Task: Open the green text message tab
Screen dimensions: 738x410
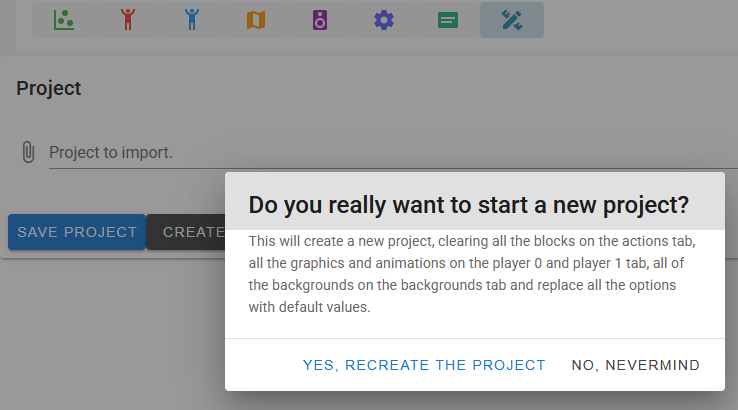Action: click(x=448, y=19)
